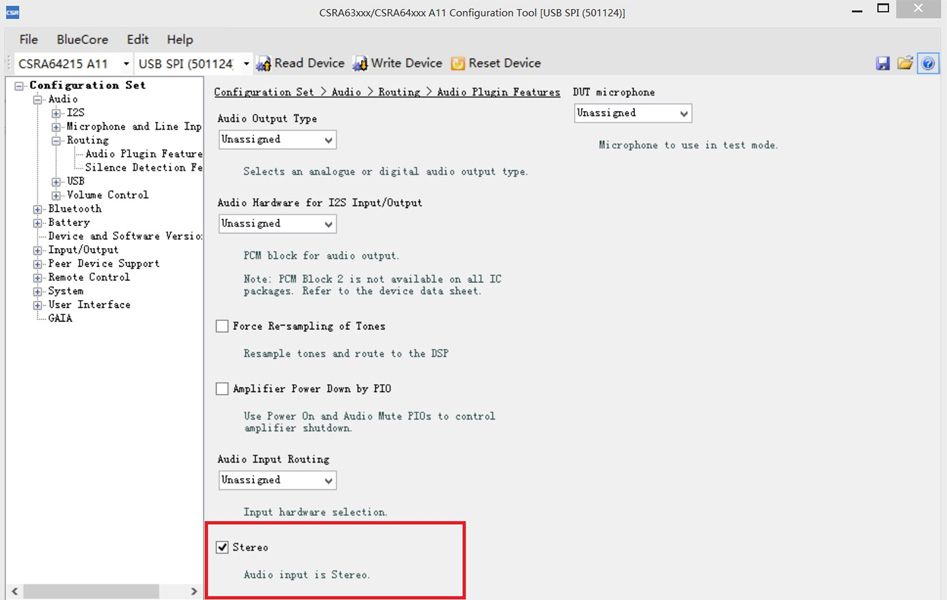Click the tree panel horizontal scrollbar right arrow
947x600 pixels.
pyautogui.click(x=194, y=591)
